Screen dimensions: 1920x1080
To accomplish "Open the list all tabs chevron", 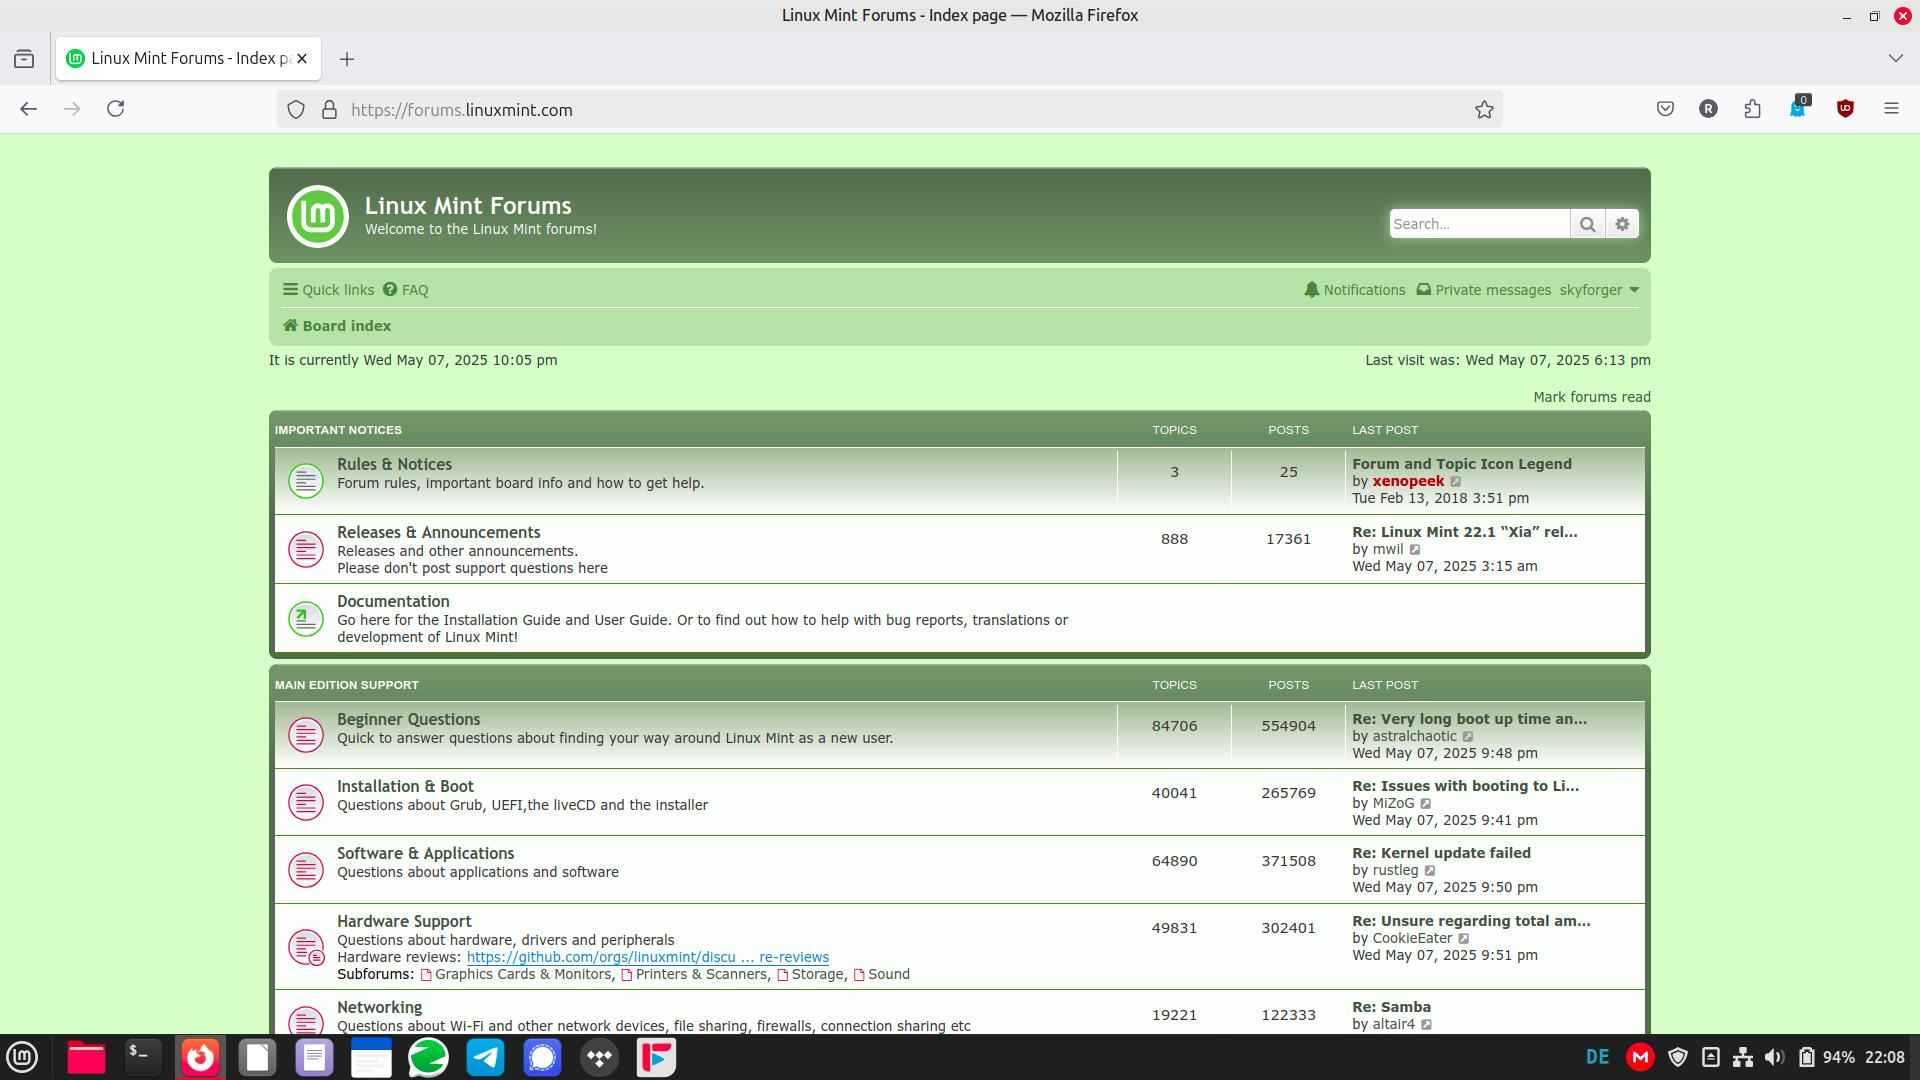I will [1895, 59].
